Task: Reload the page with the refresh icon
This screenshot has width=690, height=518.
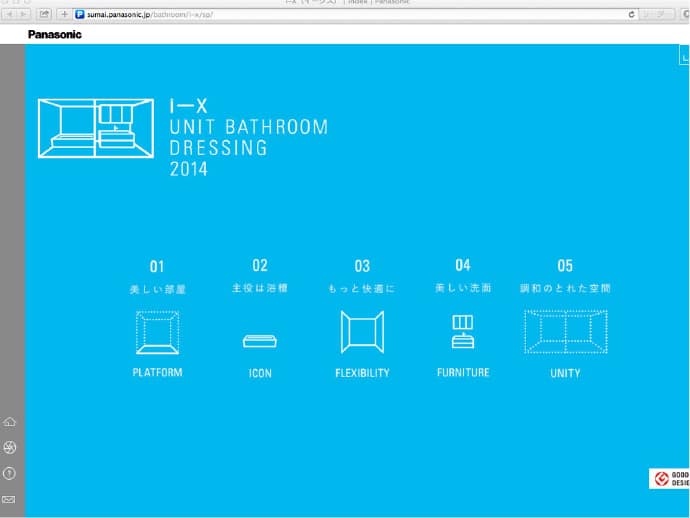Action: 631,15
